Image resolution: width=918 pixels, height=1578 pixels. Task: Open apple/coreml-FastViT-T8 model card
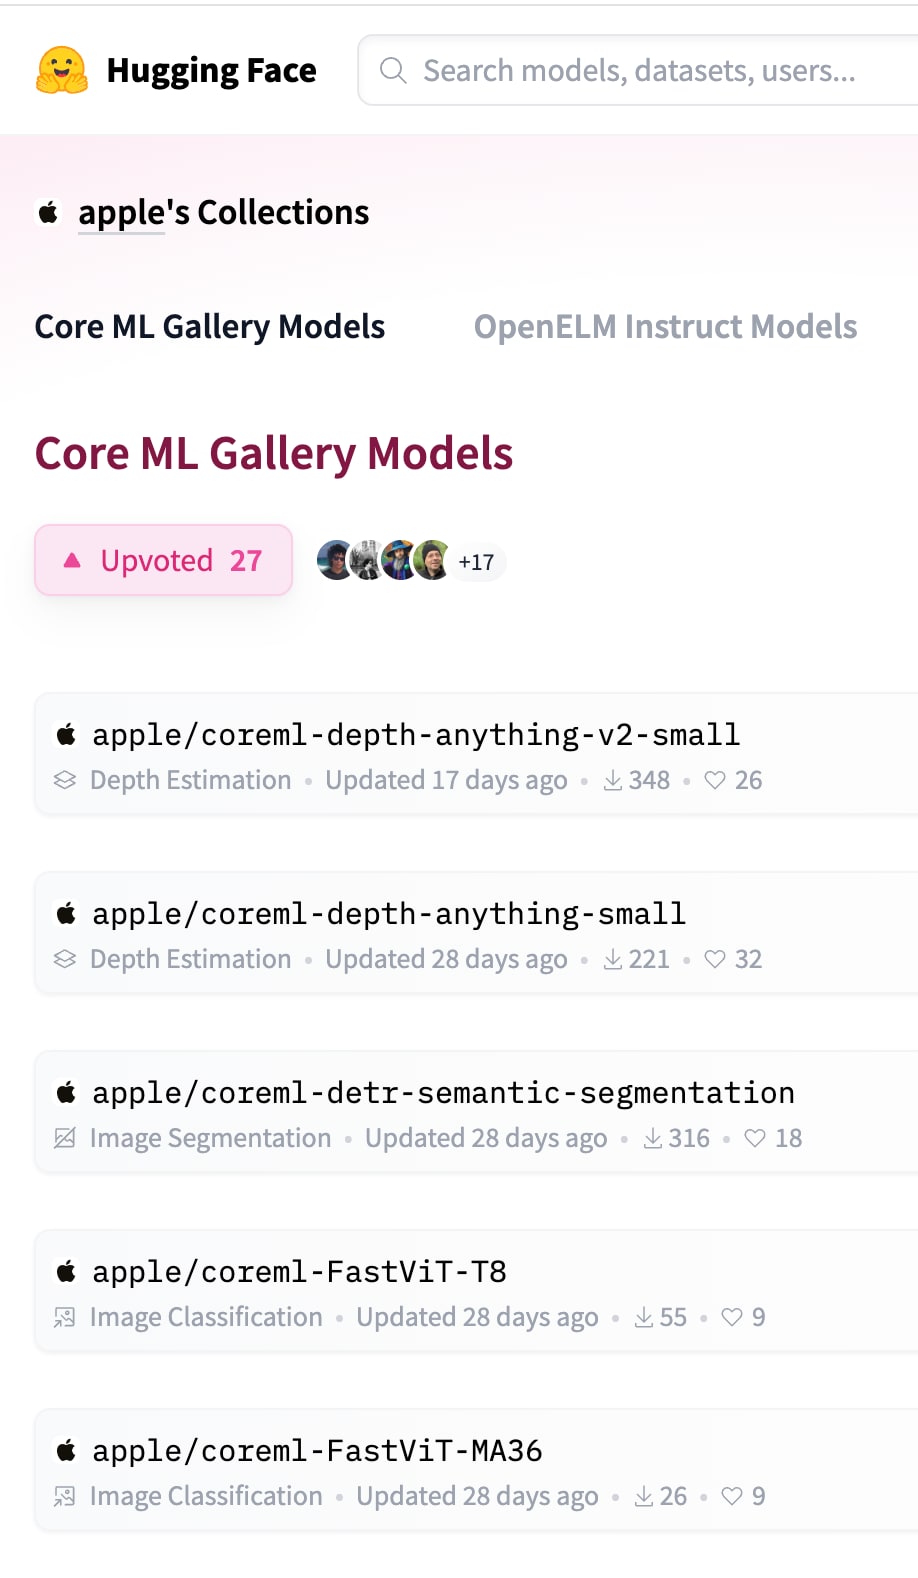(299, 1272)
